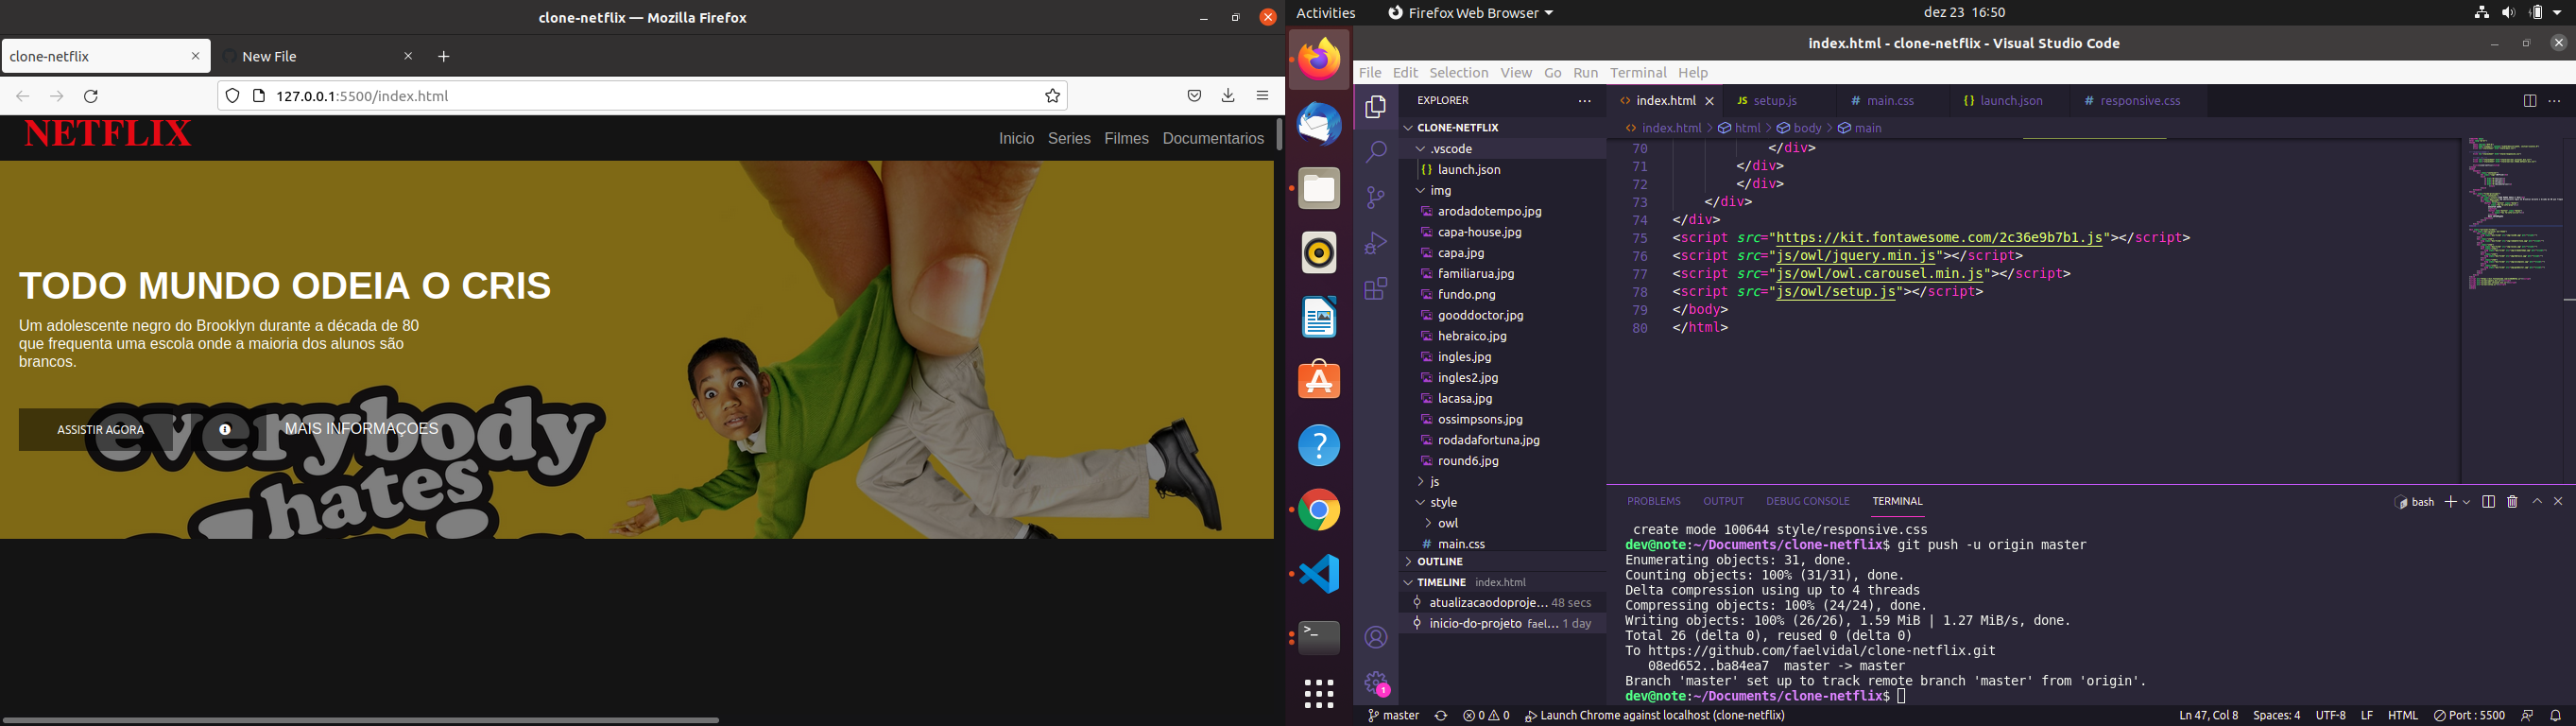Show the PROBLEMS panel tab
The image size is (2576, 726).
[1653, 502]
